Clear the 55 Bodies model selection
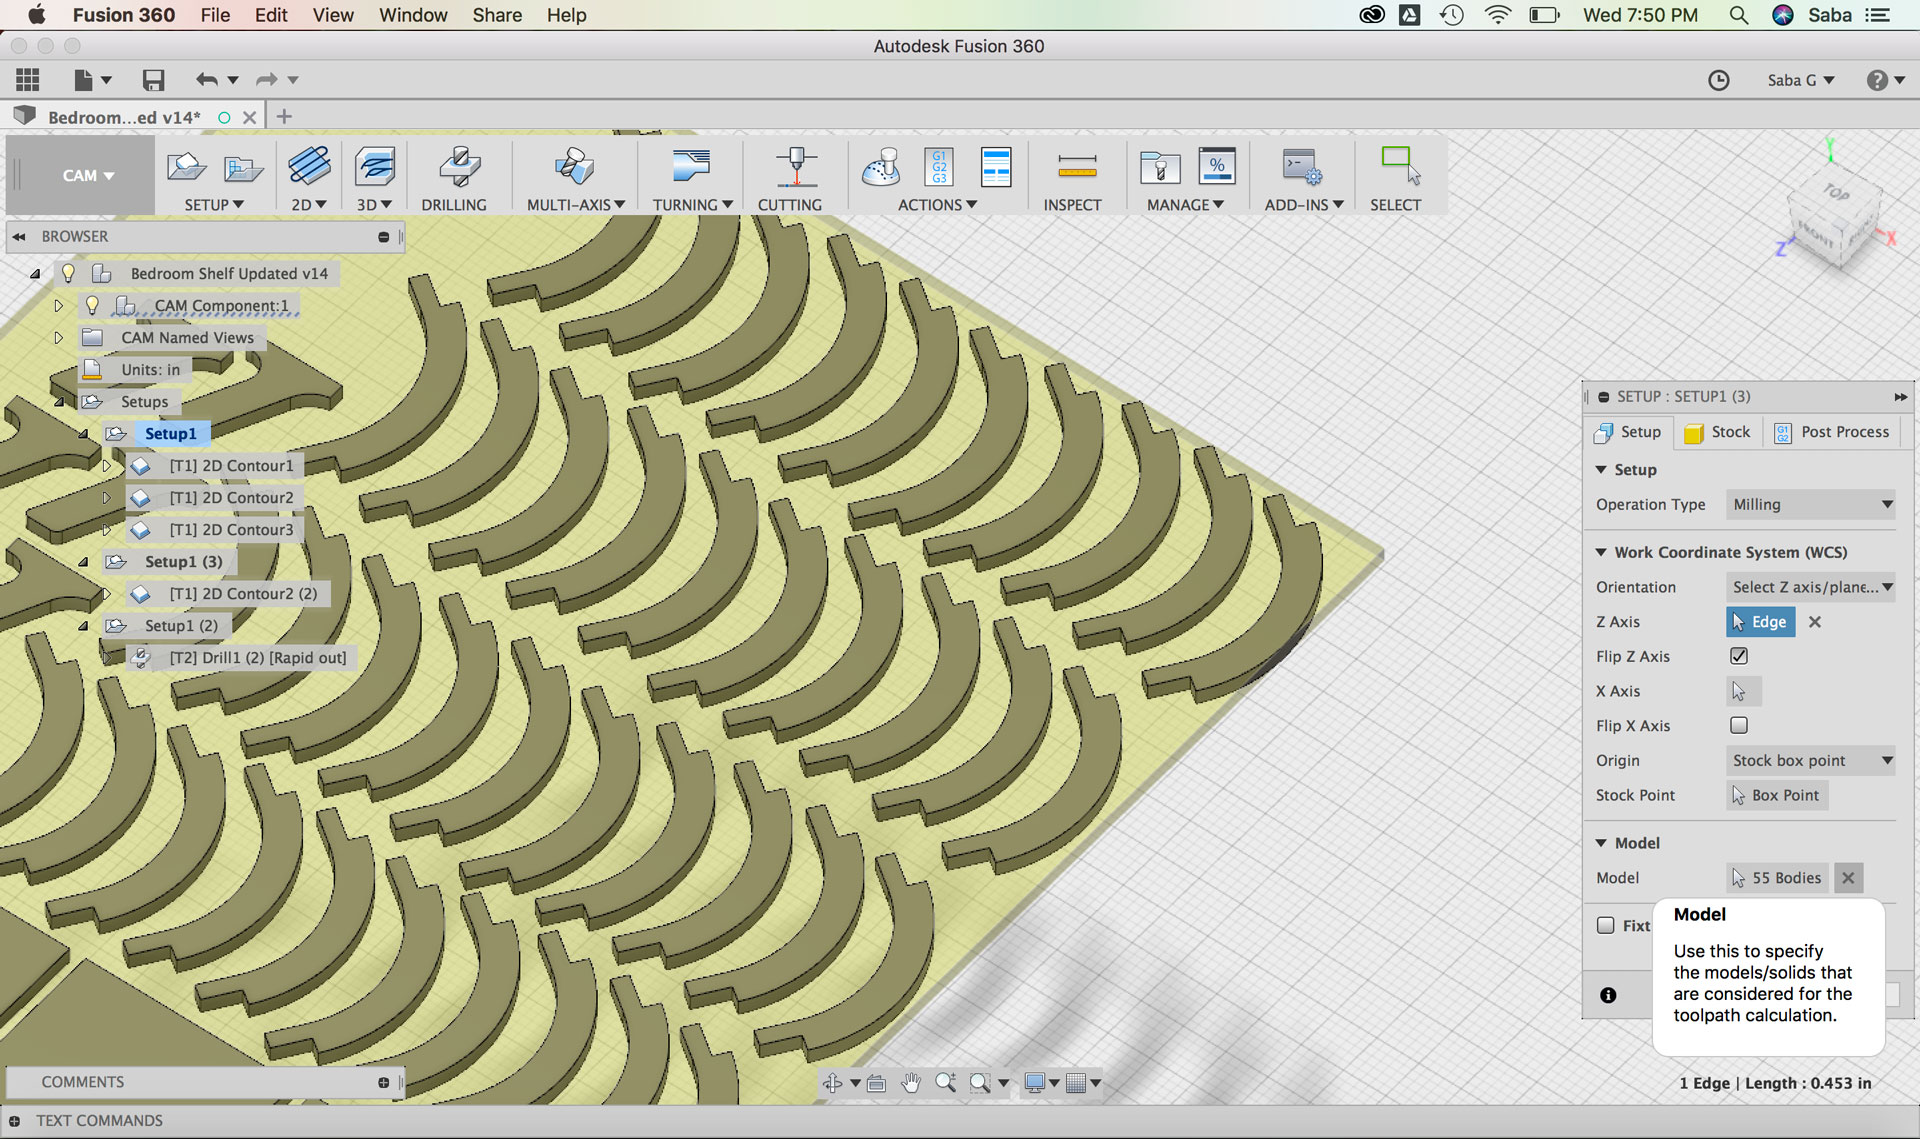Viewport: 1920px width, 1139px height. [x=1848, y=878]
